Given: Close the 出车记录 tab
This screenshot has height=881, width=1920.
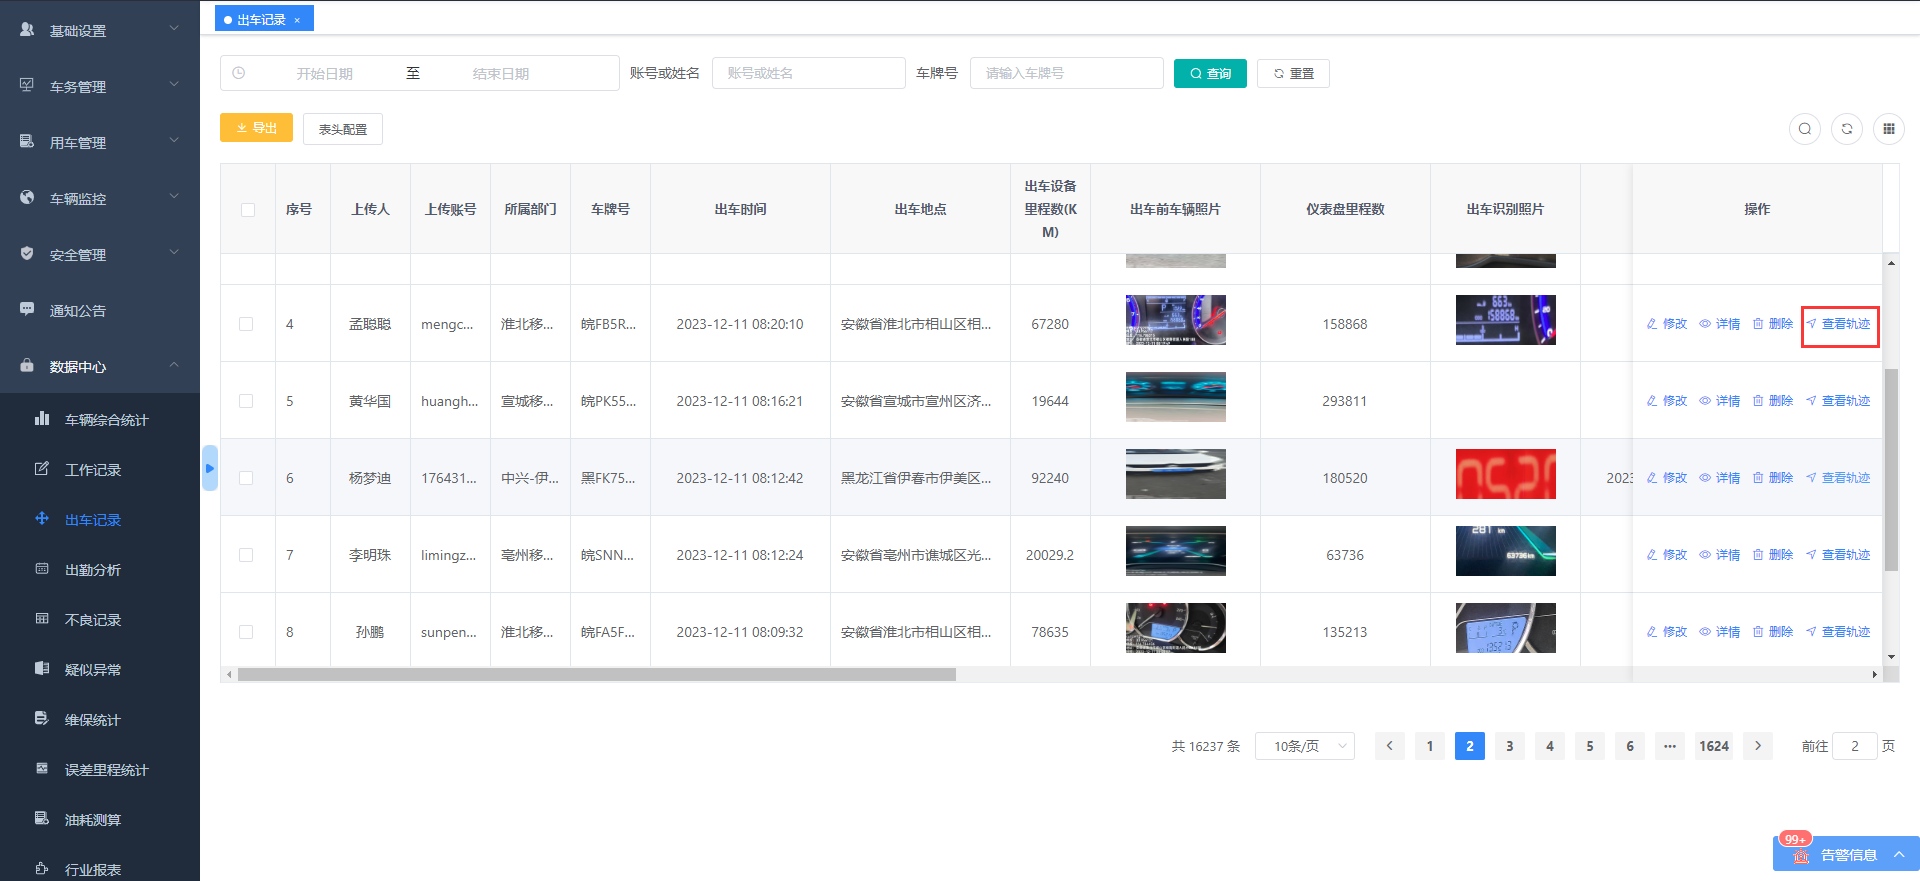Looking at the screenshot, I should pyautogui.click(x=297, y=20).
